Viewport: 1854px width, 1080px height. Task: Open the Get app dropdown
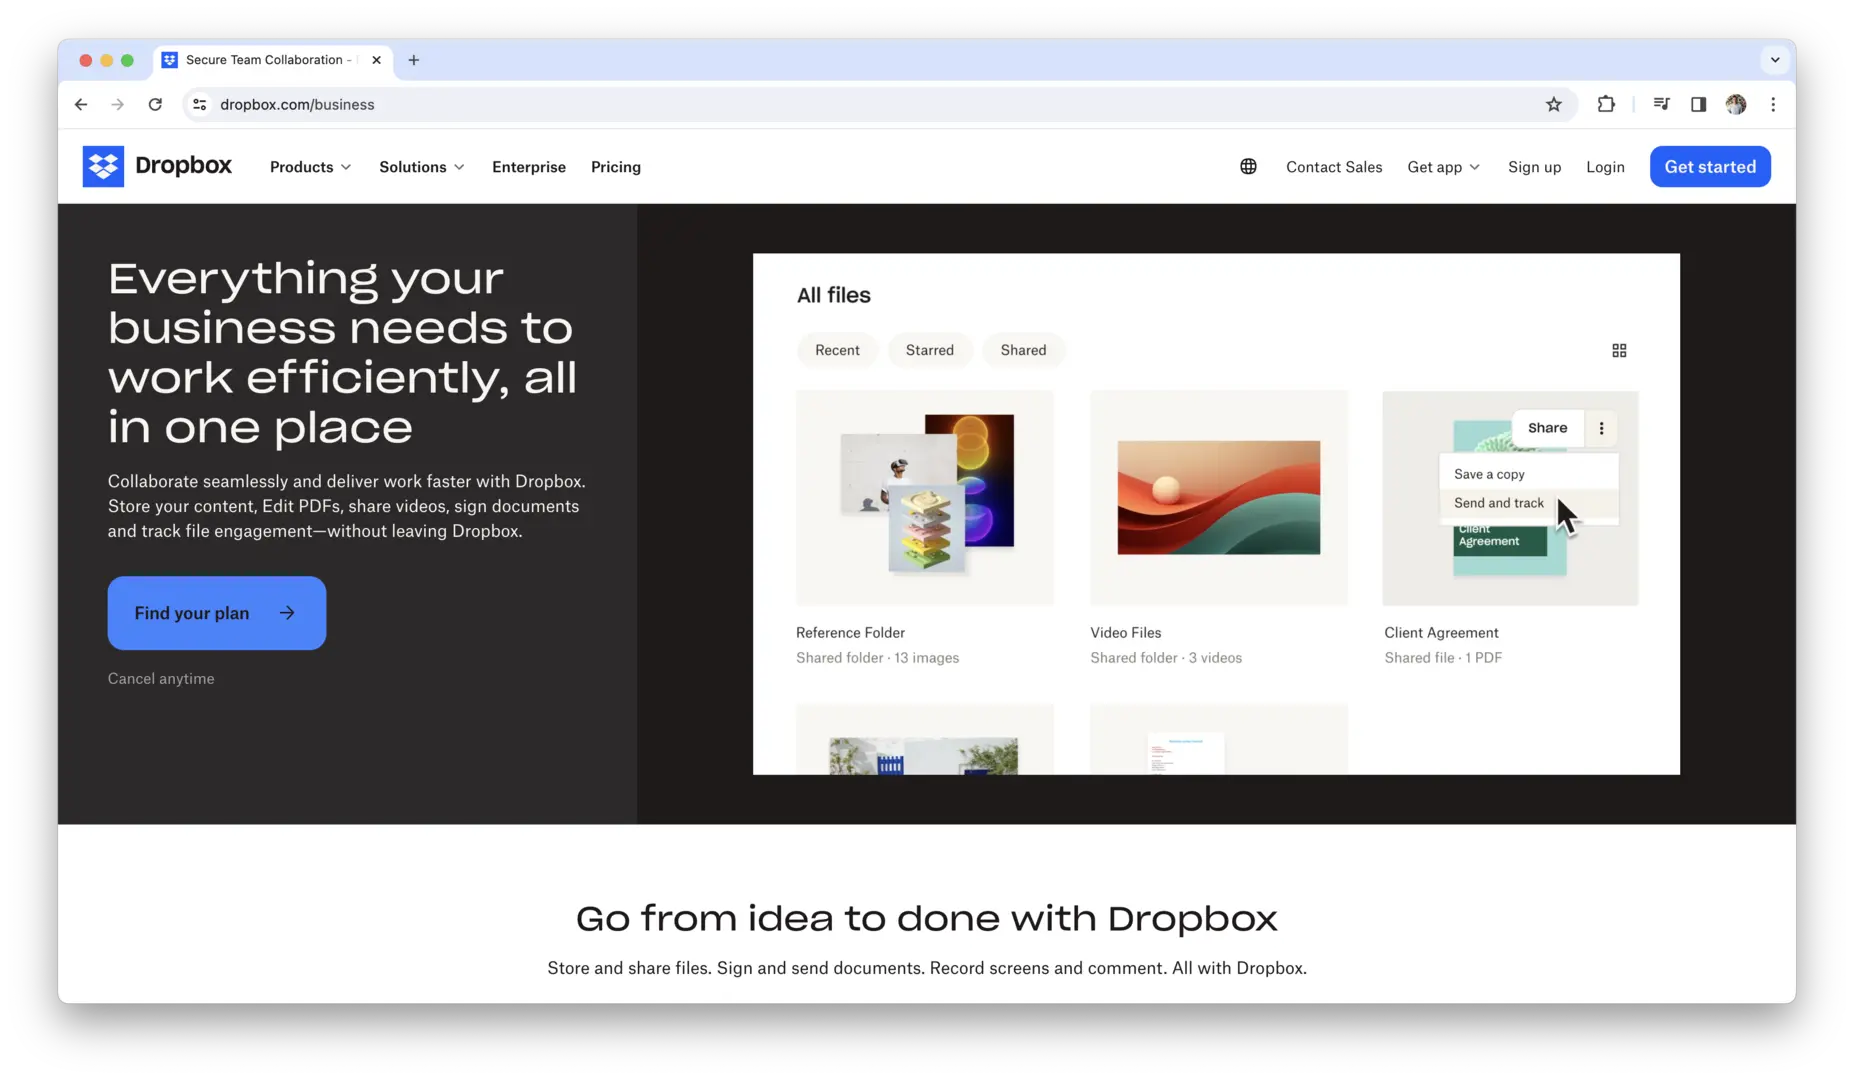tap(1443, 167)
